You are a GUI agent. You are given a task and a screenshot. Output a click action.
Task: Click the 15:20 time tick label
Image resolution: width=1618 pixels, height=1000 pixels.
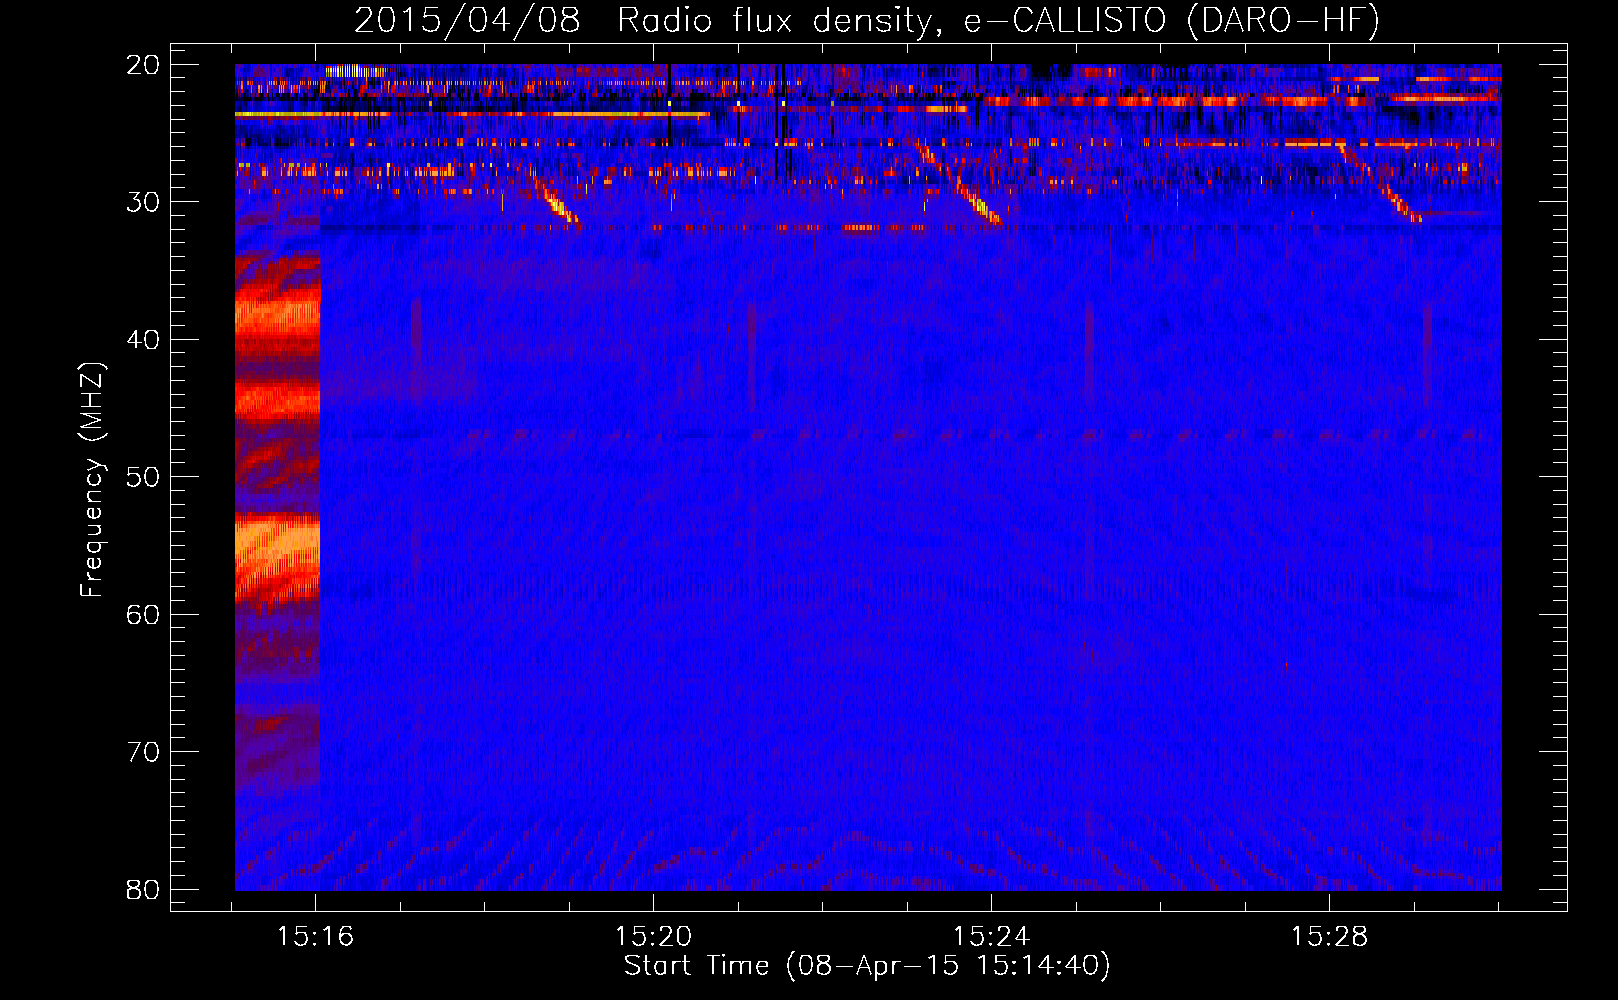point(654,937)
